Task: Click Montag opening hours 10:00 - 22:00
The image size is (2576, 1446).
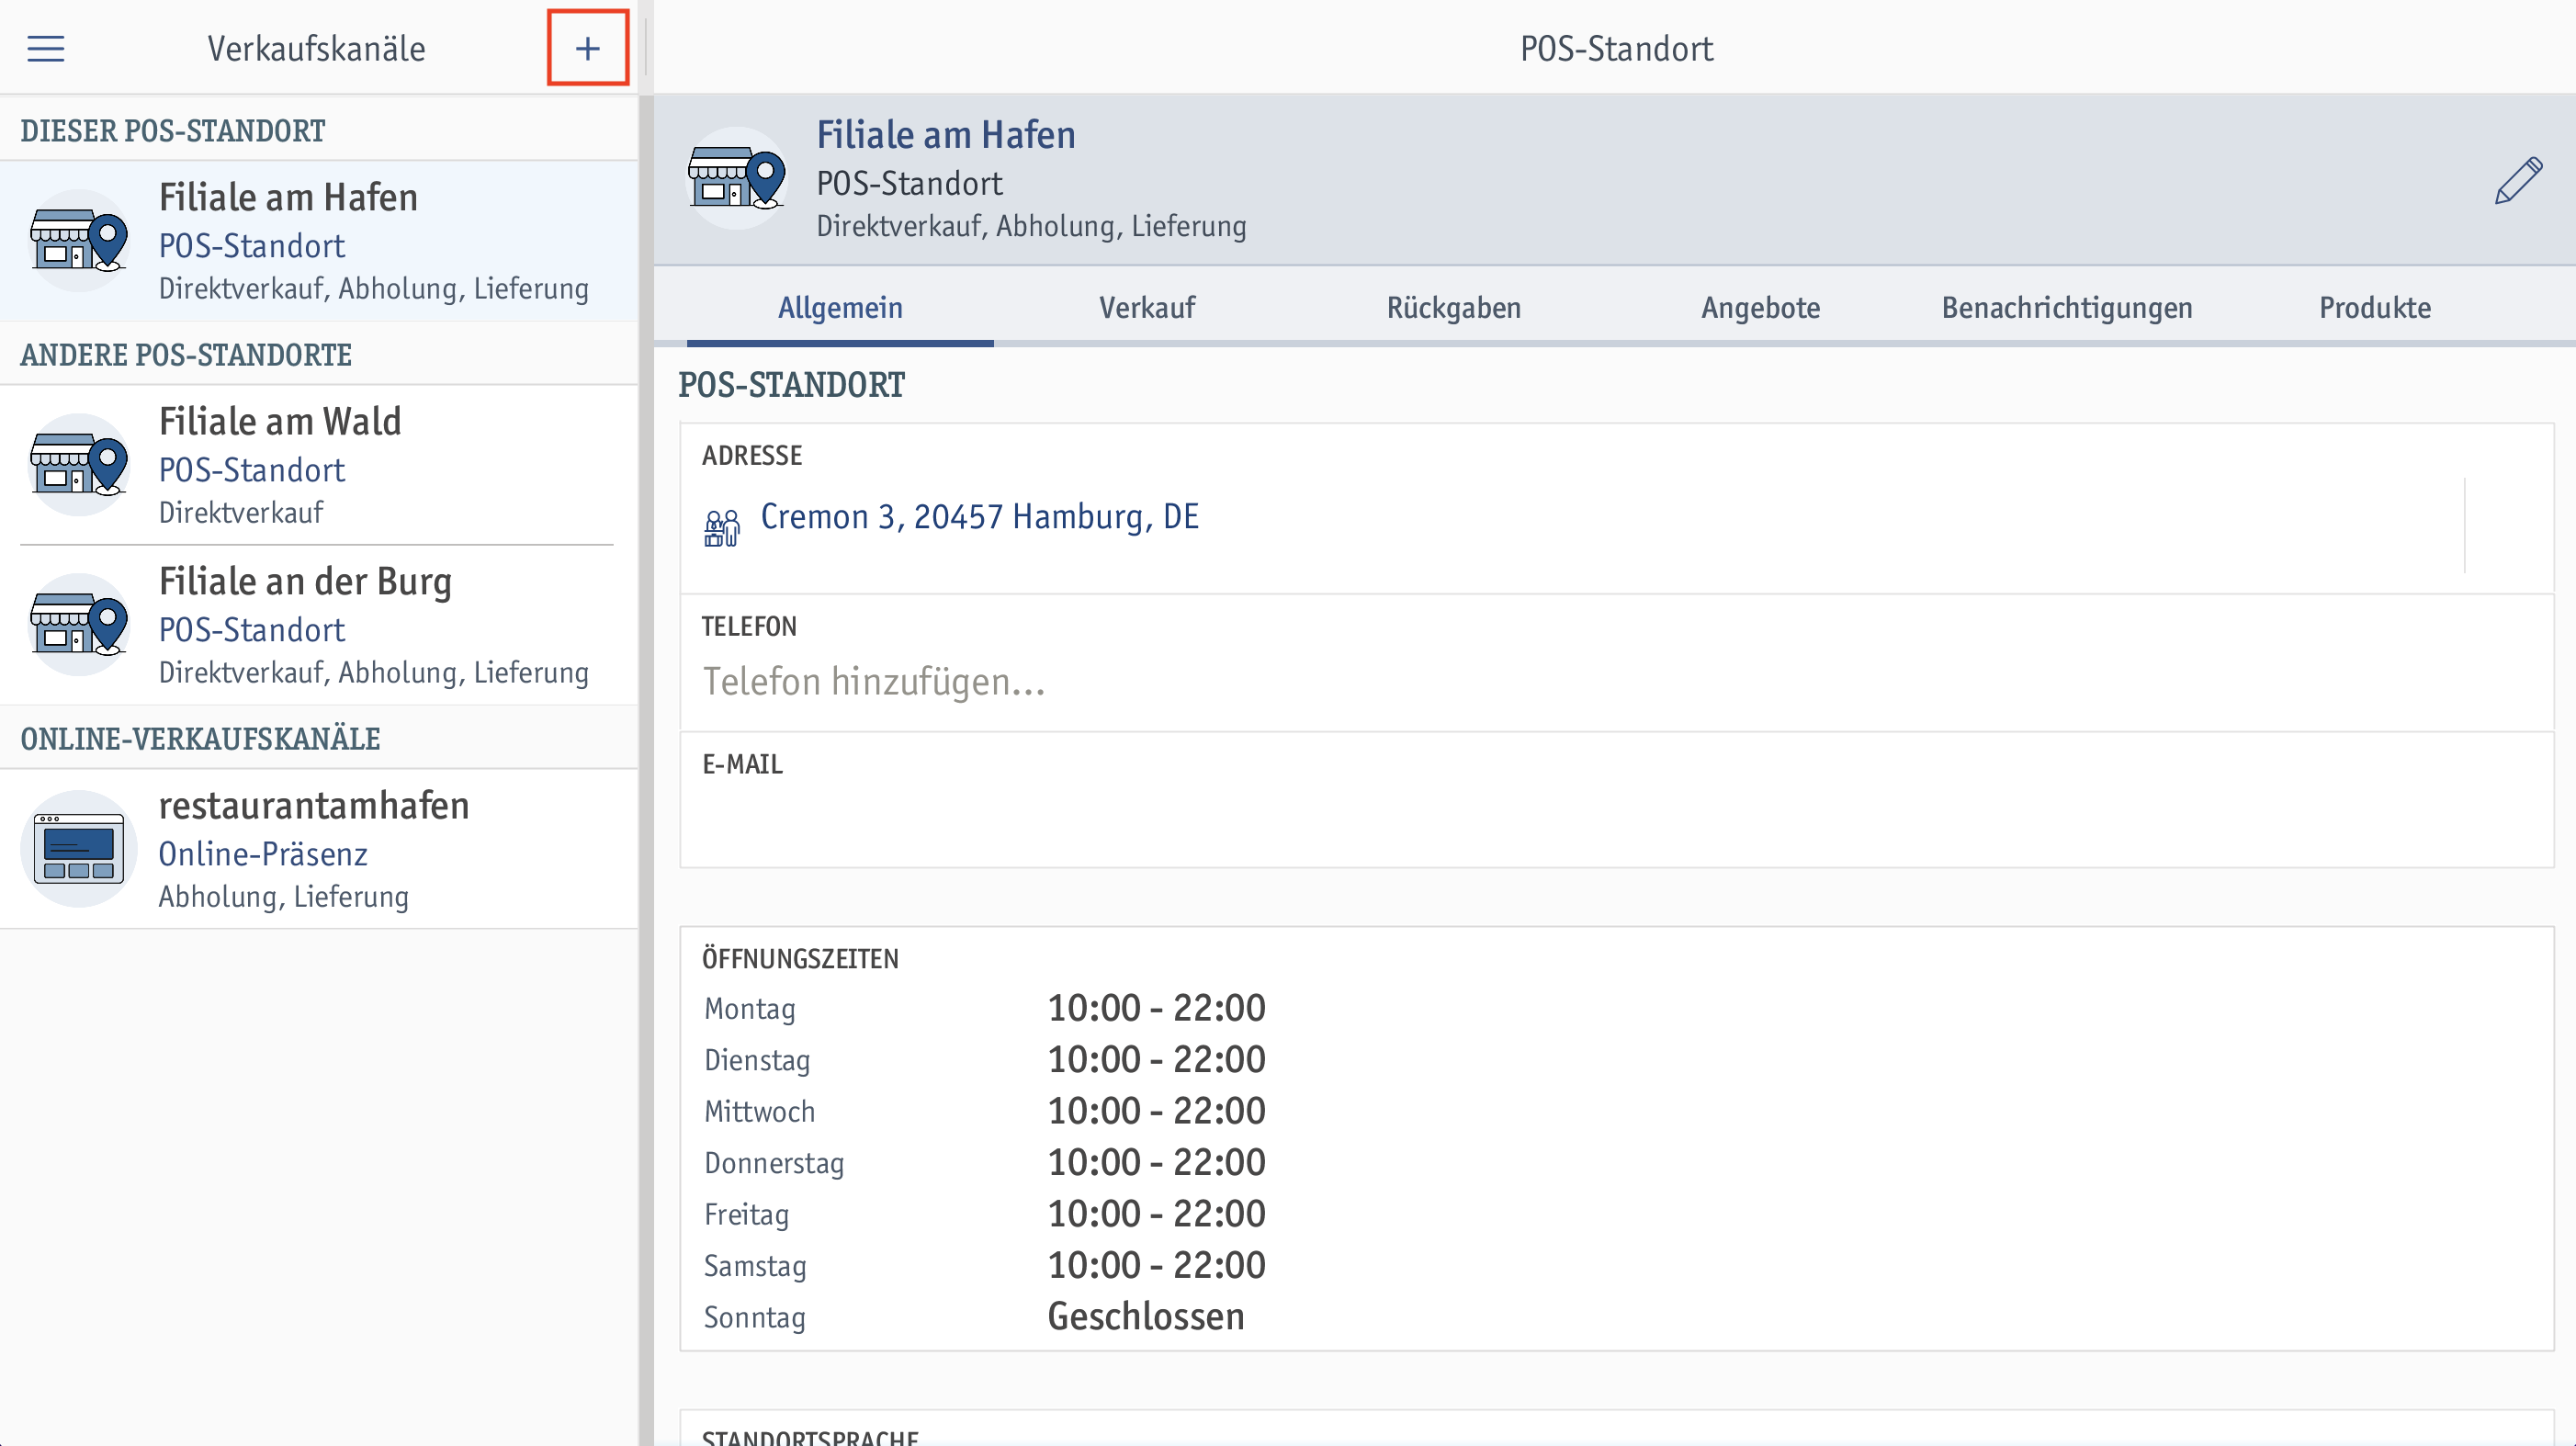Action: 1156,1008
